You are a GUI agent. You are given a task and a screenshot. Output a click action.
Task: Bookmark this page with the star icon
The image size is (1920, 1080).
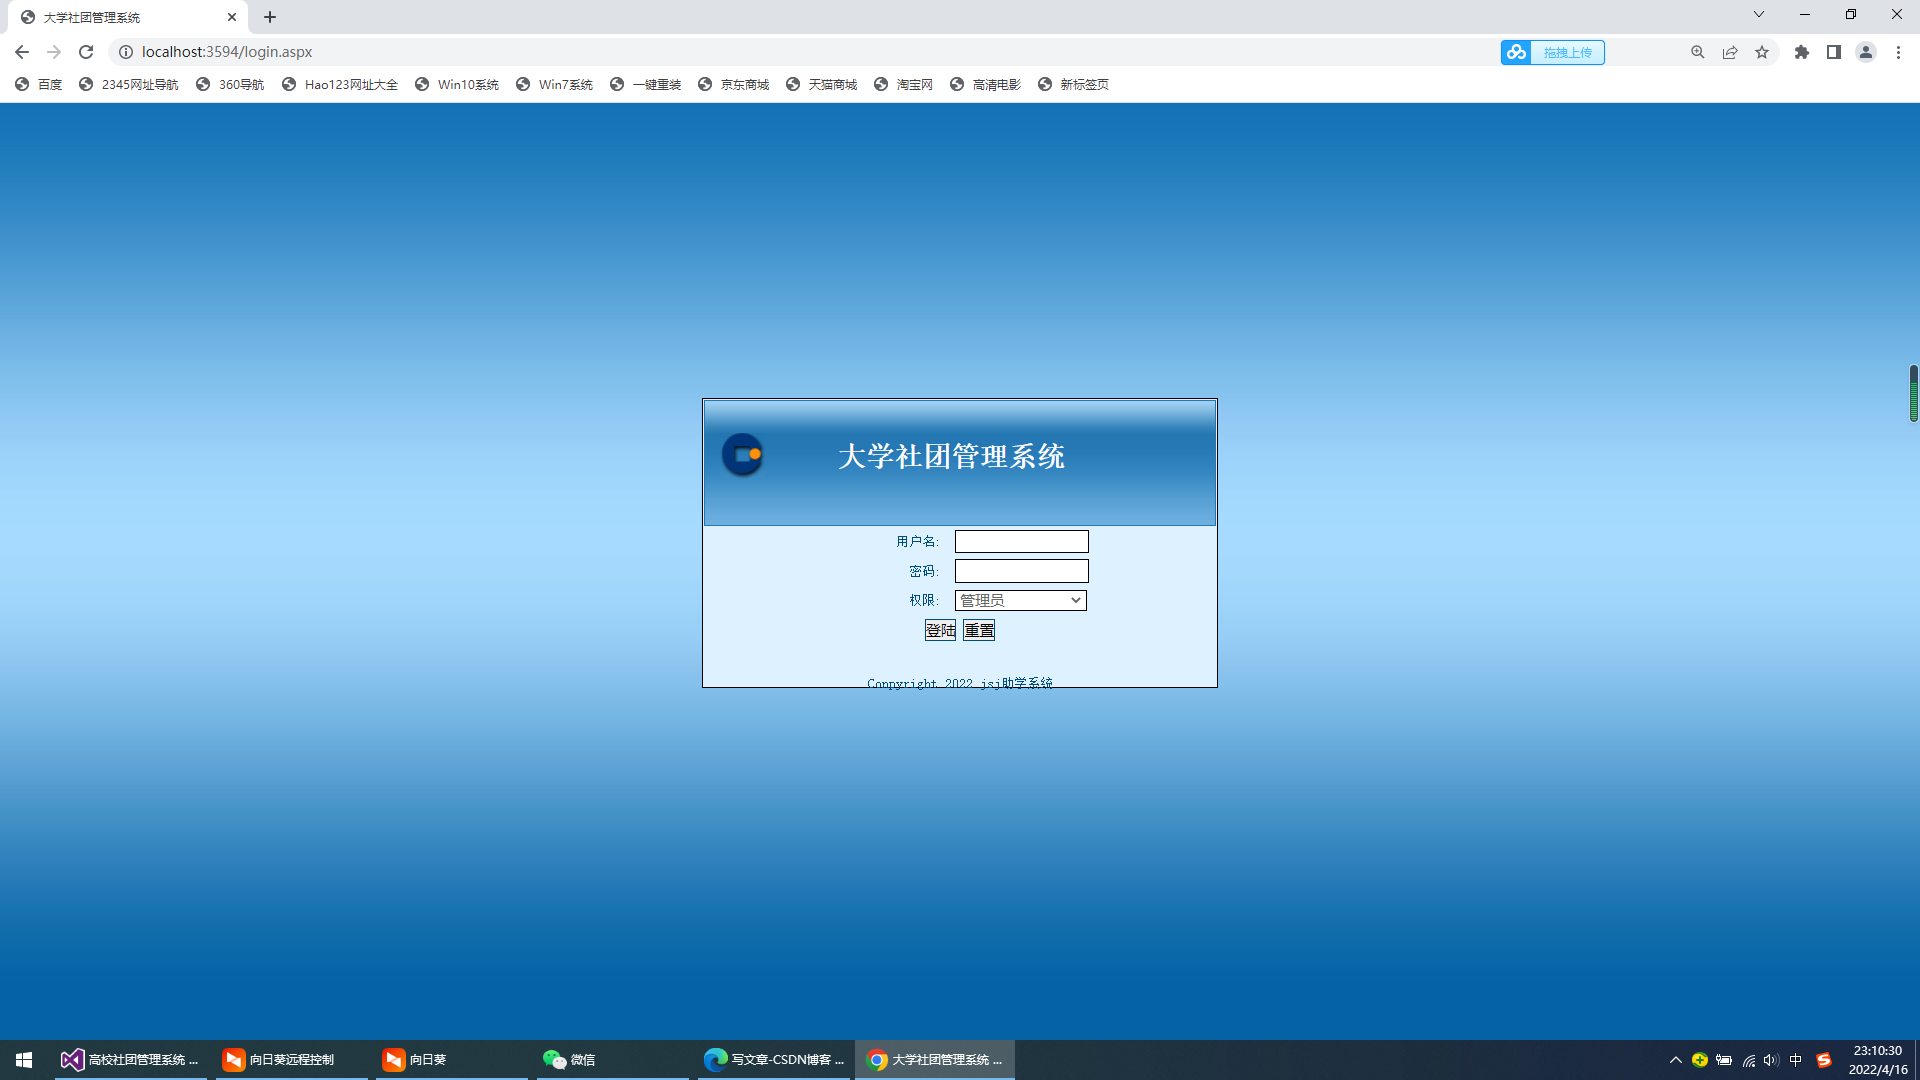tap(1762, 52)
